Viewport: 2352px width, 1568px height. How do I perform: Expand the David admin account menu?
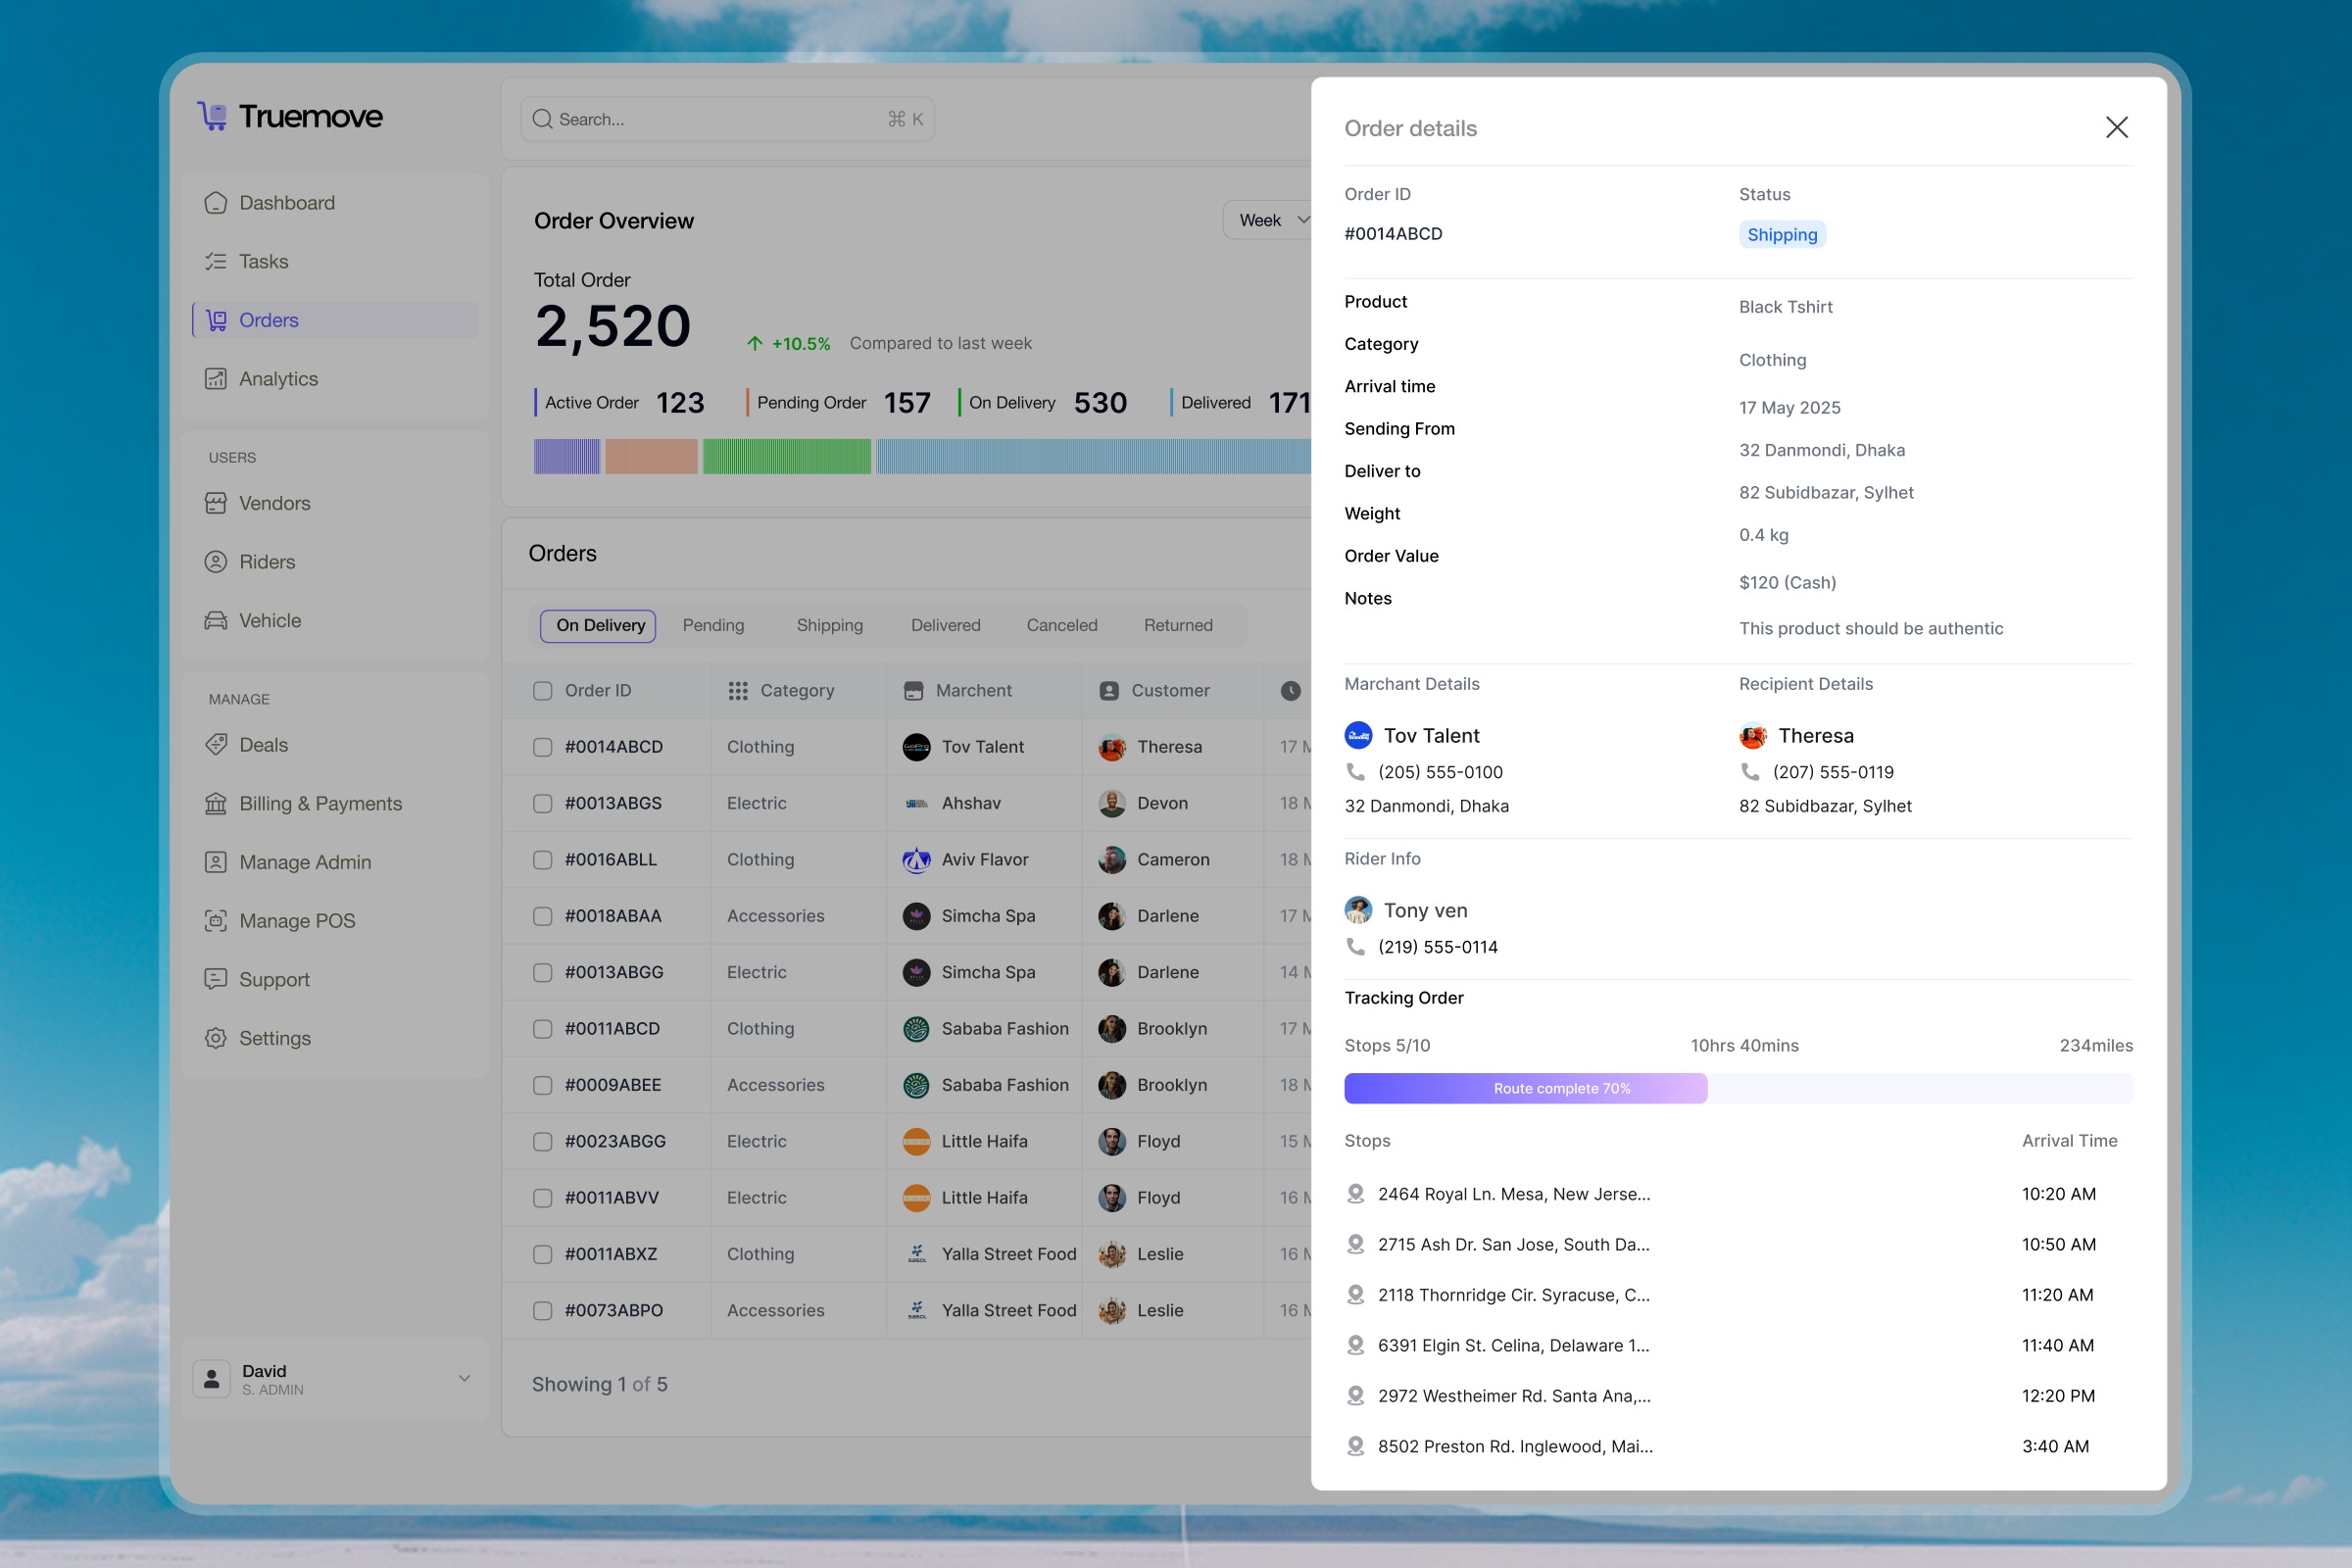click(464, 1379)
